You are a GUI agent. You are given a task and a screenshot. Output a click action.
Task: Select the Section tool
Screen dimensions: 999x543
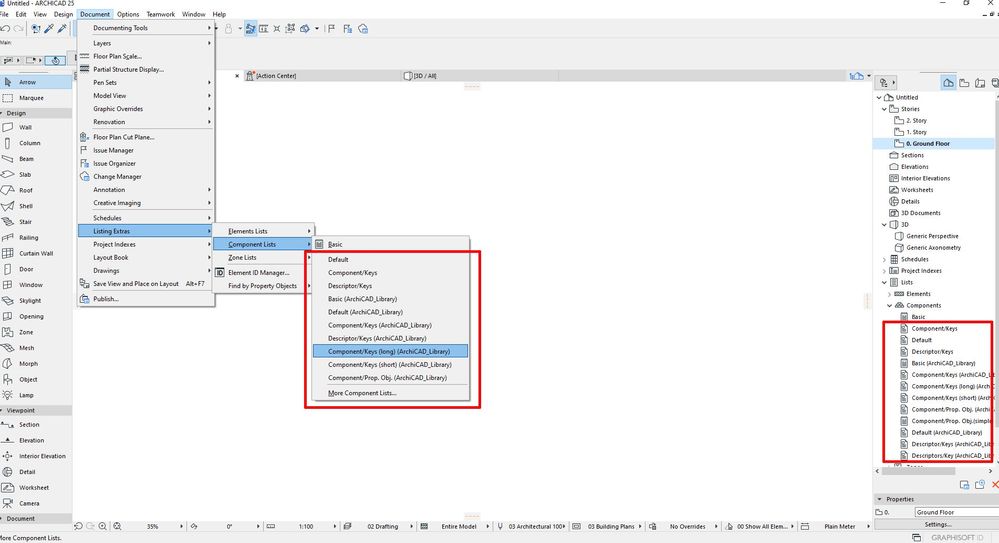36,424
